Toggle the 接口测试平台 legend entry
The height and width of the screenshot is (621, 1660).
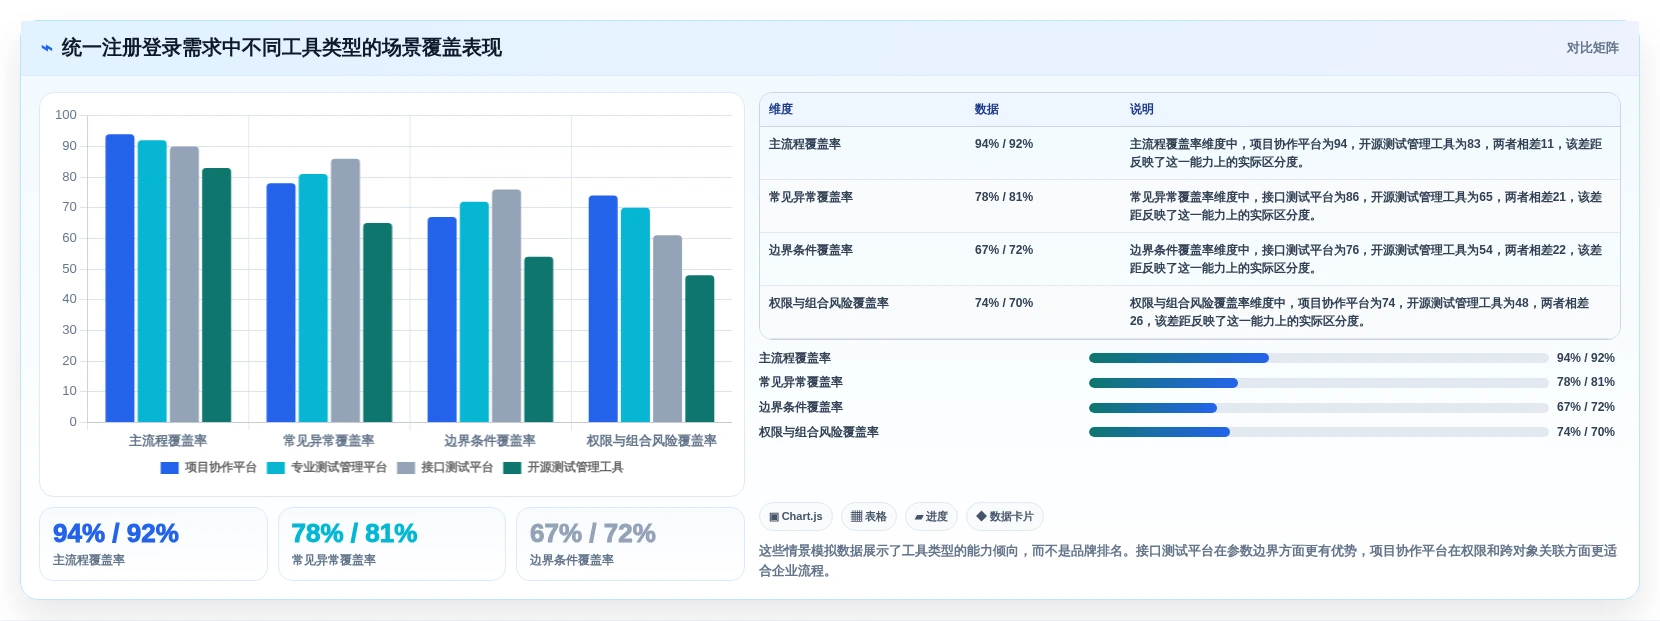tap(445, 467)
